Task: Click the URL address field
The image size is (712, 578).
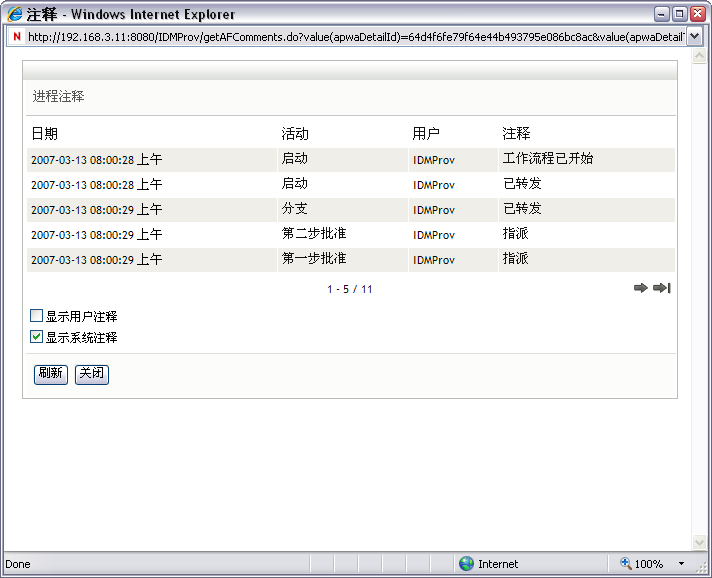Action: (355, 37)
